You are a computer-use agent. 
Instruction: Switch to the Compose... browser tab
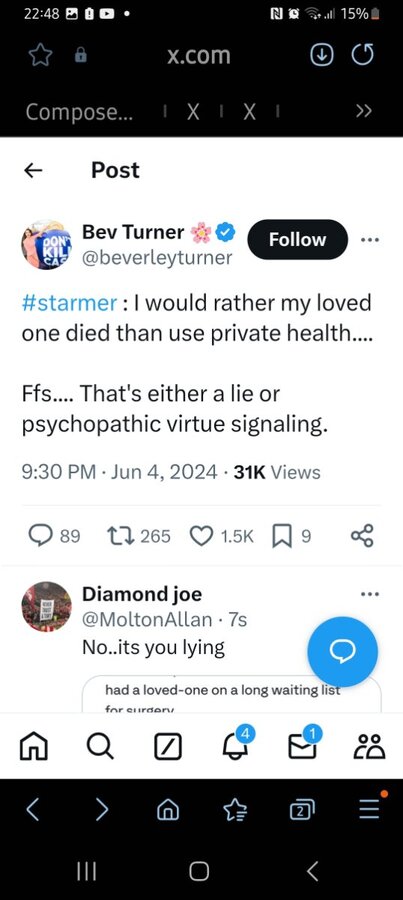[79, 111]
